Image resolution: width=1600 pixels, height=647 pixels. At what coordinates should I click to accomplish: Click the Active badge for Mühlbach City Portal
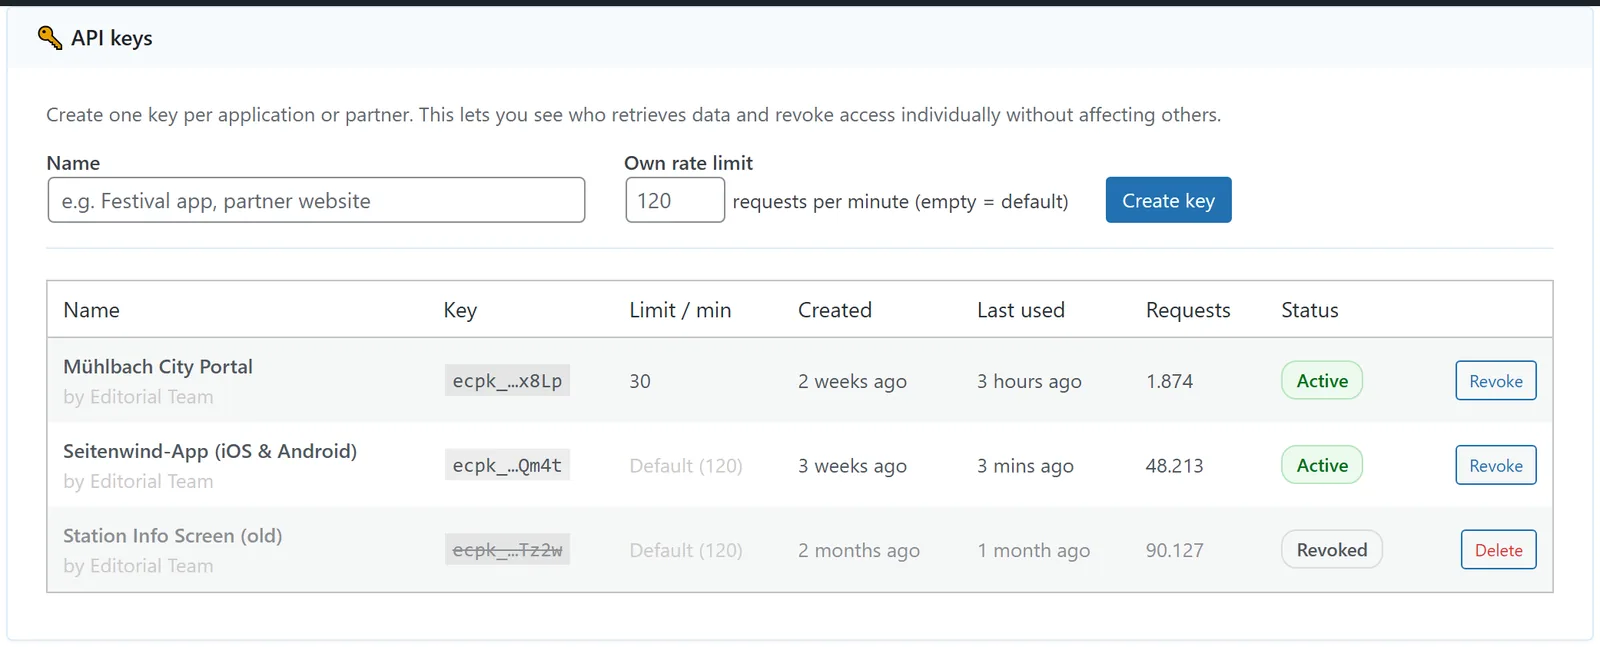(1322, 381)
